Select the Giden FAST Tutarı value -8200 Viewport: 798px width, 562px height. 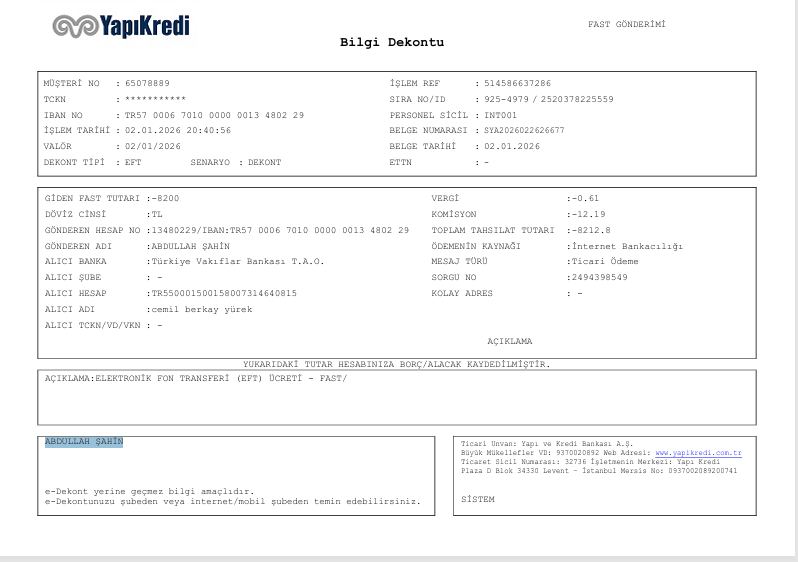pos(165,198)
